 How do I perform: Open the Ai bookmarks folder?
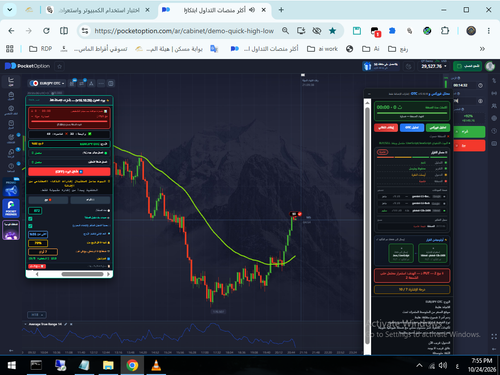pos(371,49)
